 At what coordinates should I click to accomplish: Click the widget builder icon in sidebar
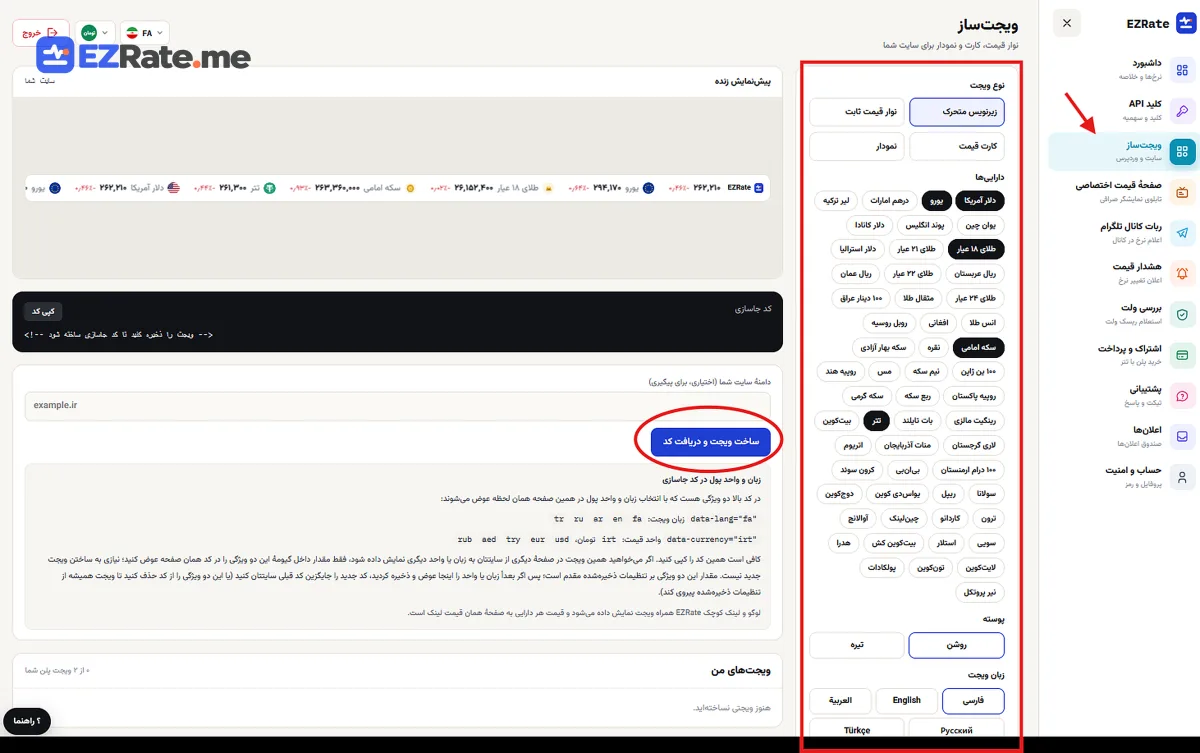point(1182,152)
